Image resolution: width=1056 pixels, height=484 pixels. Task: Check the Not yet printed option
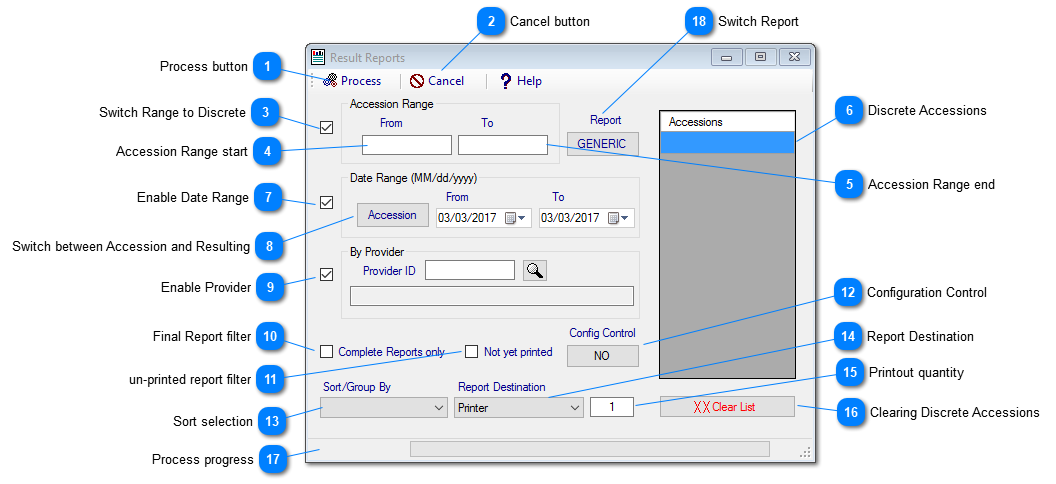pyautogui.click(x=472, y=352)
